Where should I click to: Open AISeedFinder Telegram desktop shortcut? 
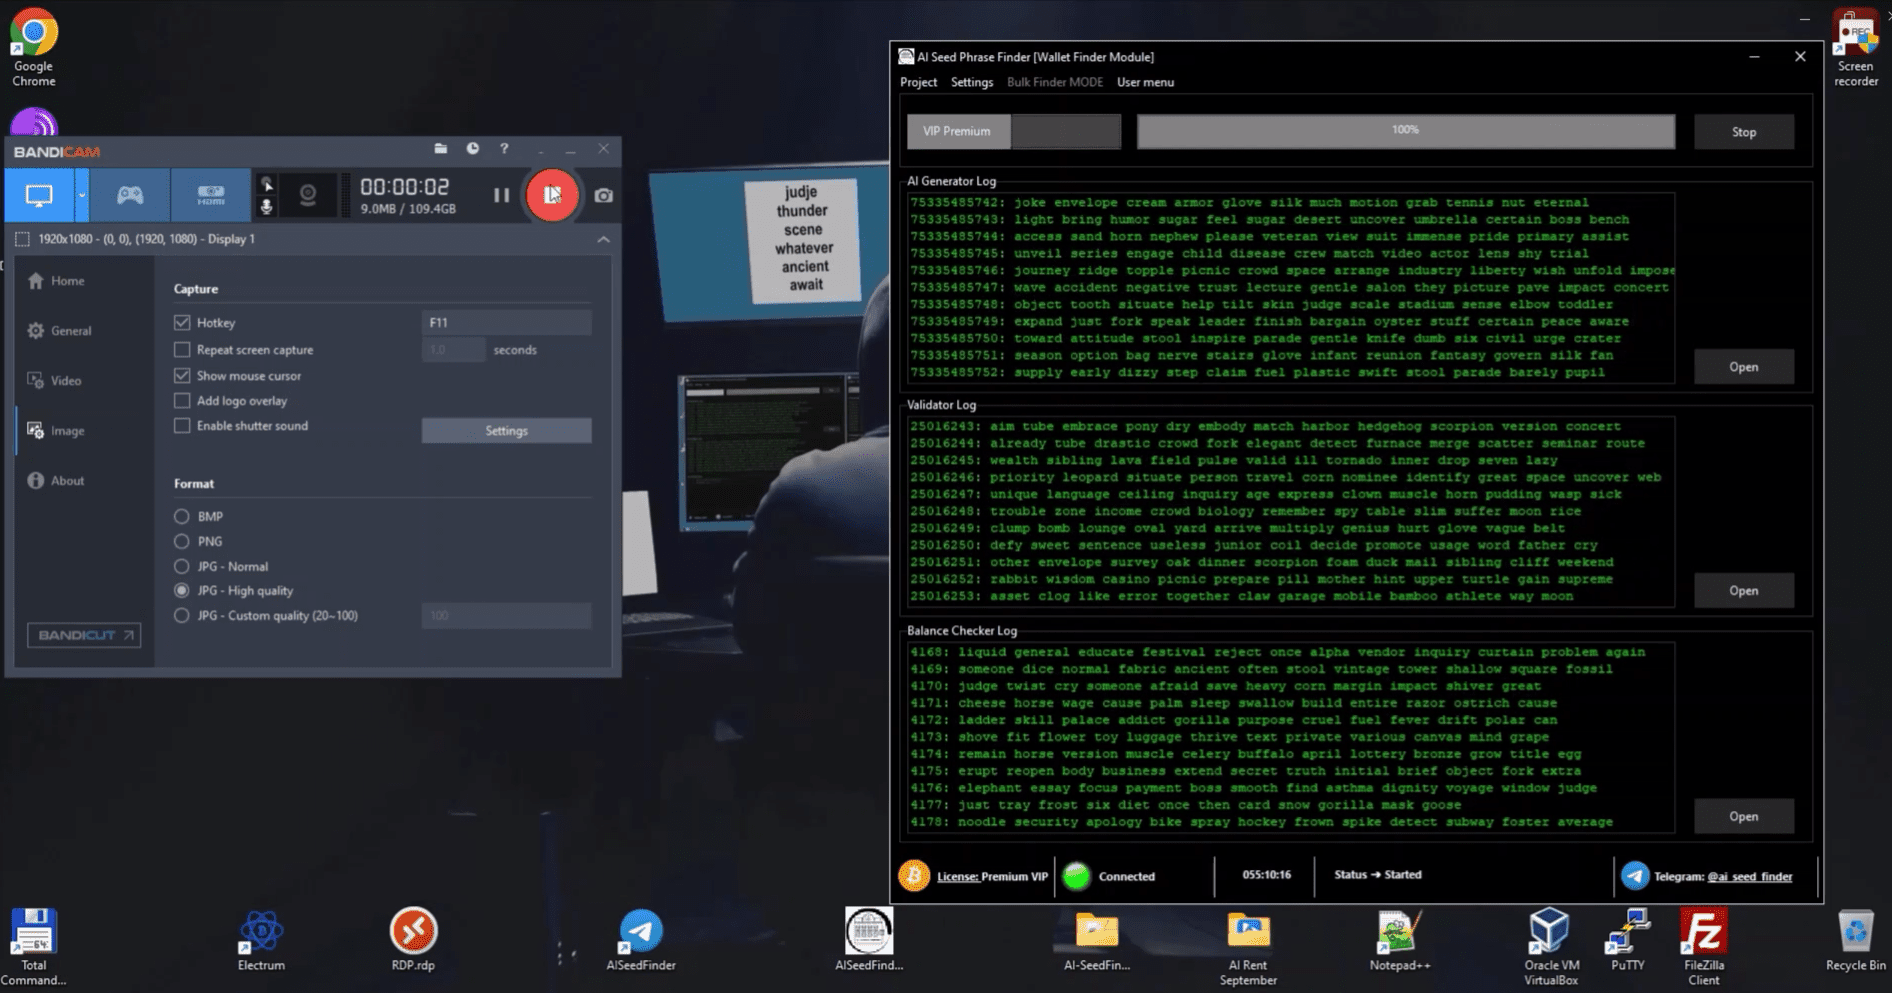coord(641,940)
